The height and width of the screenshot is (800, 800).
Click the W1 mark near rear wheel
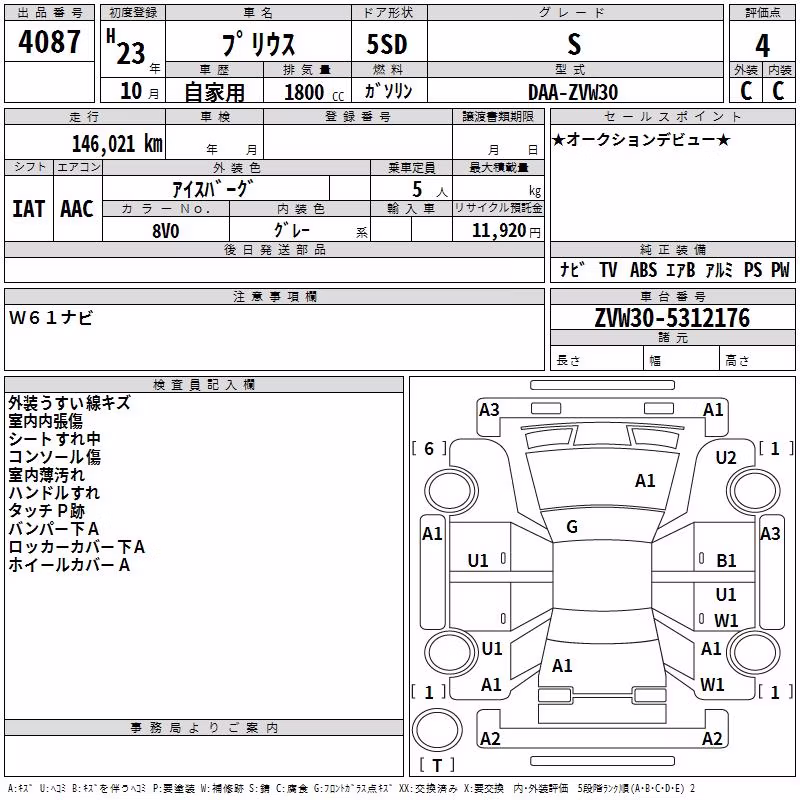pos(712,684)
